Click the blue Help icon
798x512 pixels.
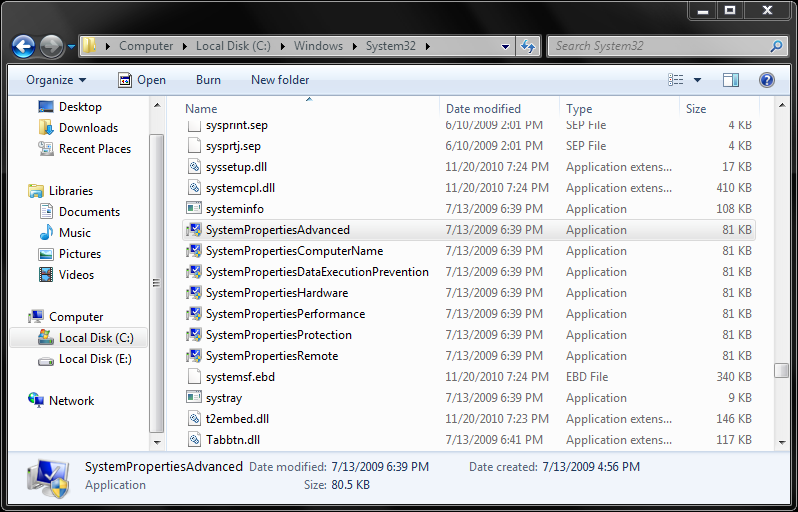click(x=766, y=80)
